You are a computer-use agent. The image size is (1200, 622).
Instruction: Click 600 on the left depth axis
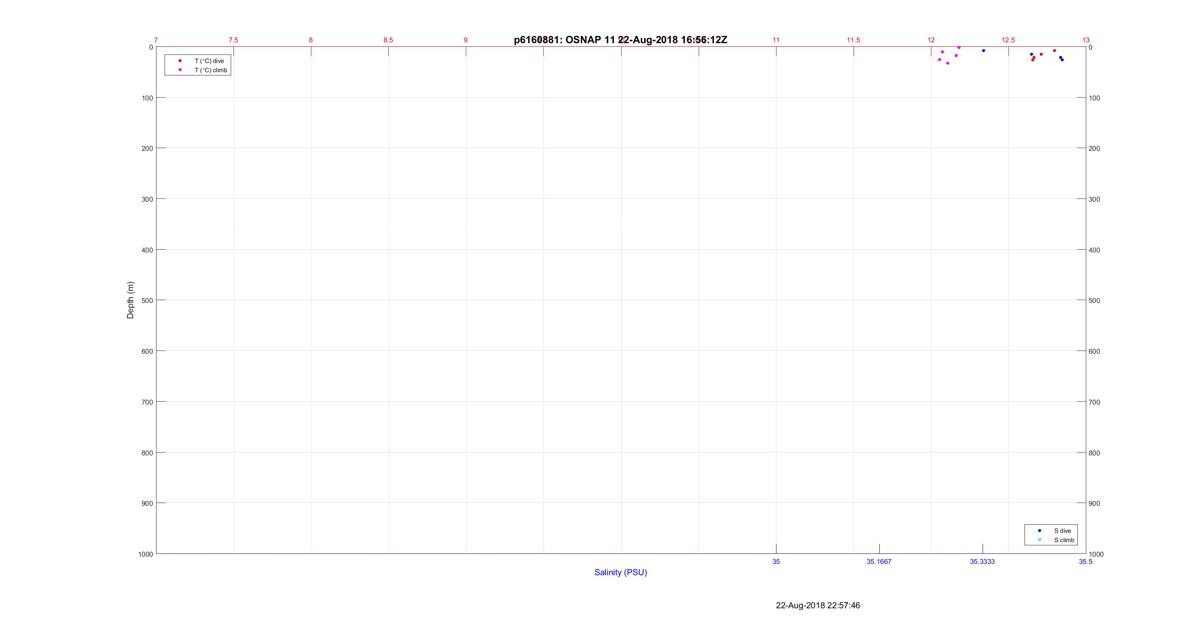[146, 351]
